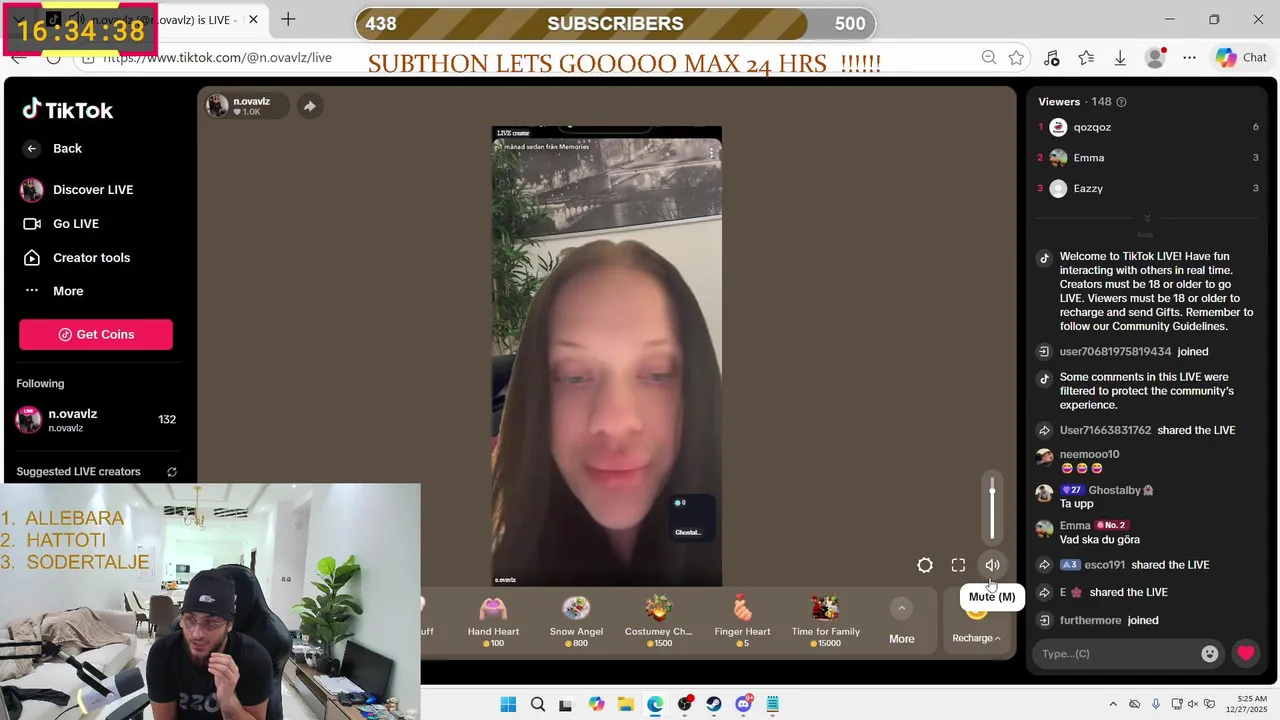Open a new browser tab

(x=288, y=19)
